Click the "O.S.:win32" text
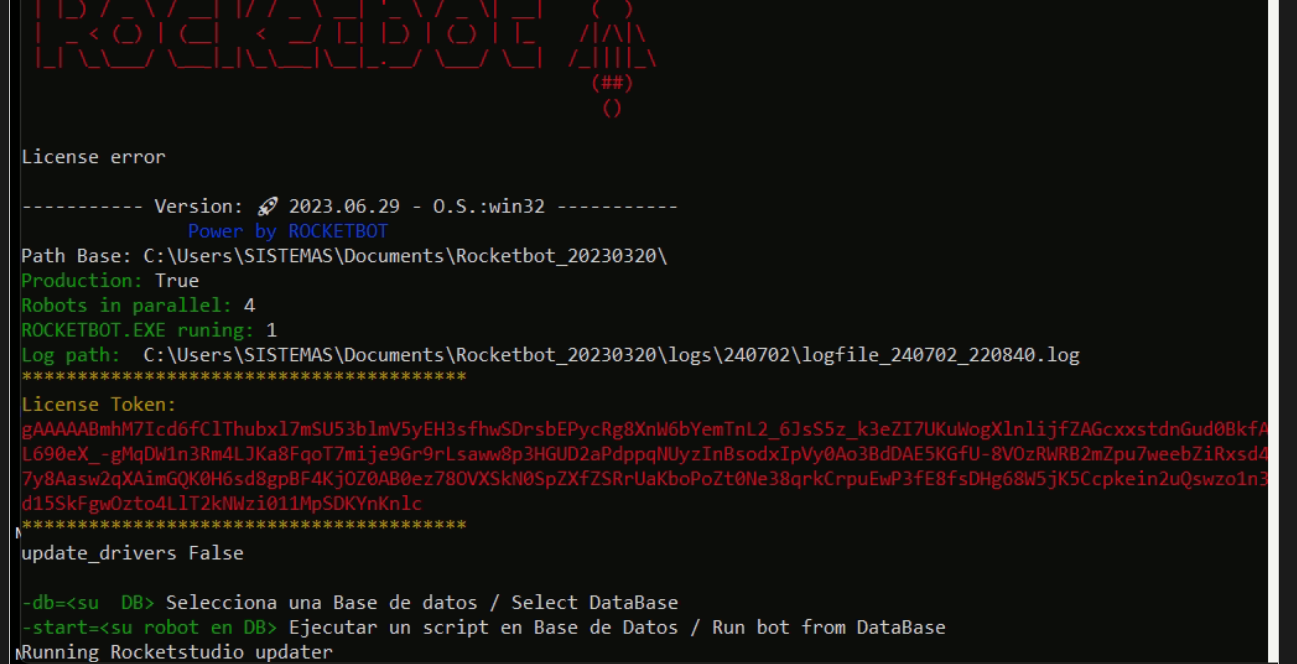Image resolution: width=1297 pixels, height=664 pixels. [488, 207]
